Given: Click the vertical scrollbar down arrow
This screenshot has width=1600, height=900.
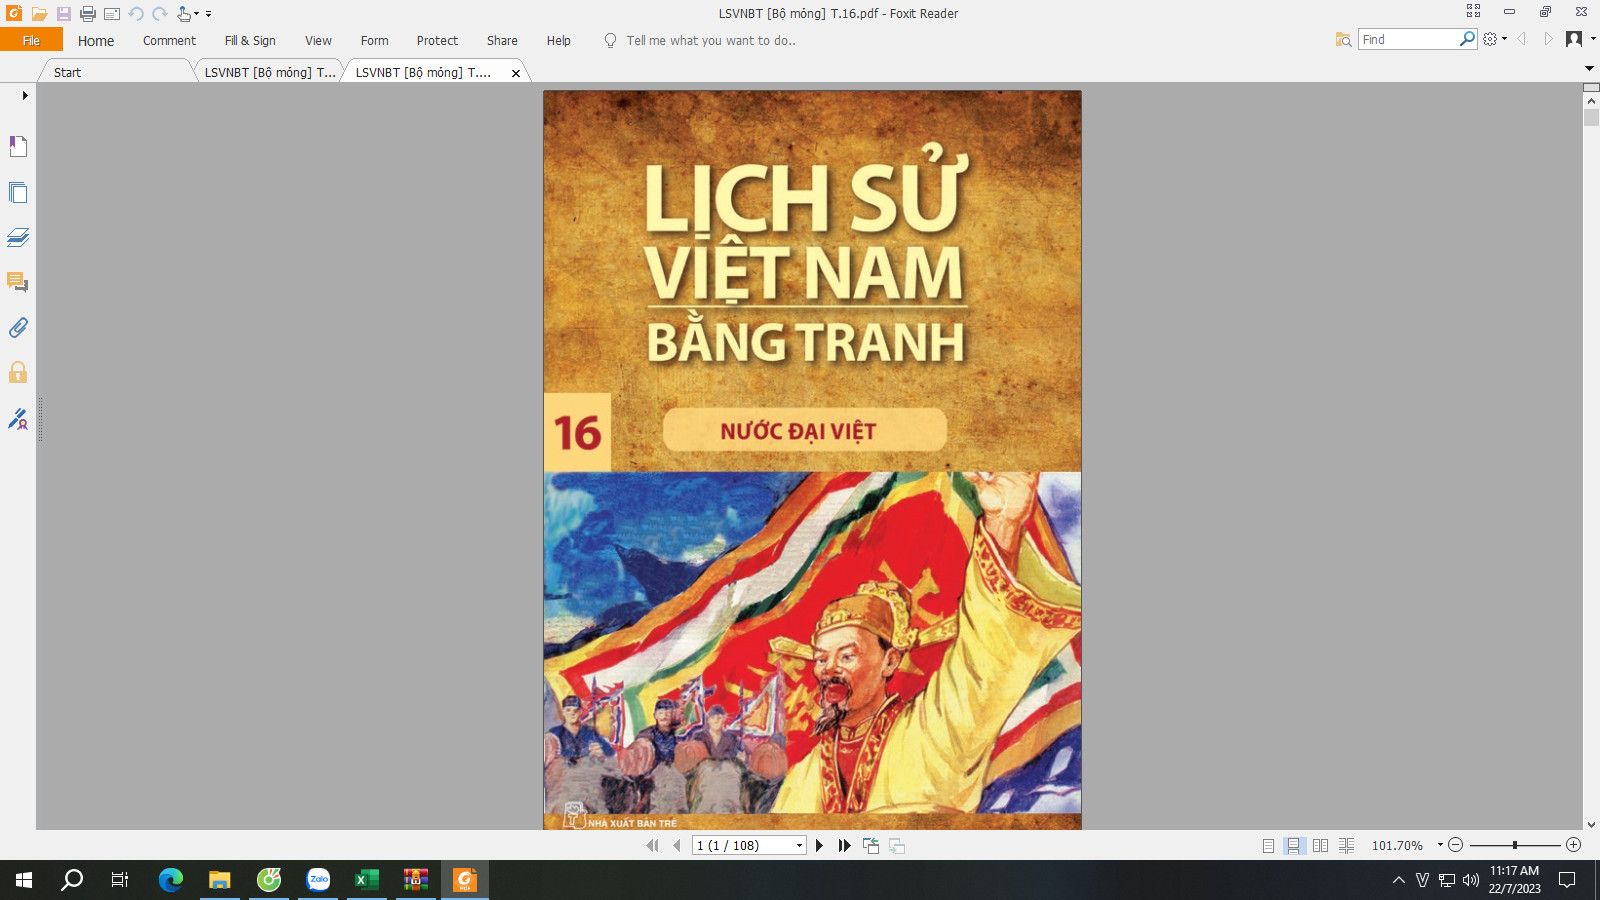Looking at the screenshot, I should pyautogui.click(x=1591, y=825).
